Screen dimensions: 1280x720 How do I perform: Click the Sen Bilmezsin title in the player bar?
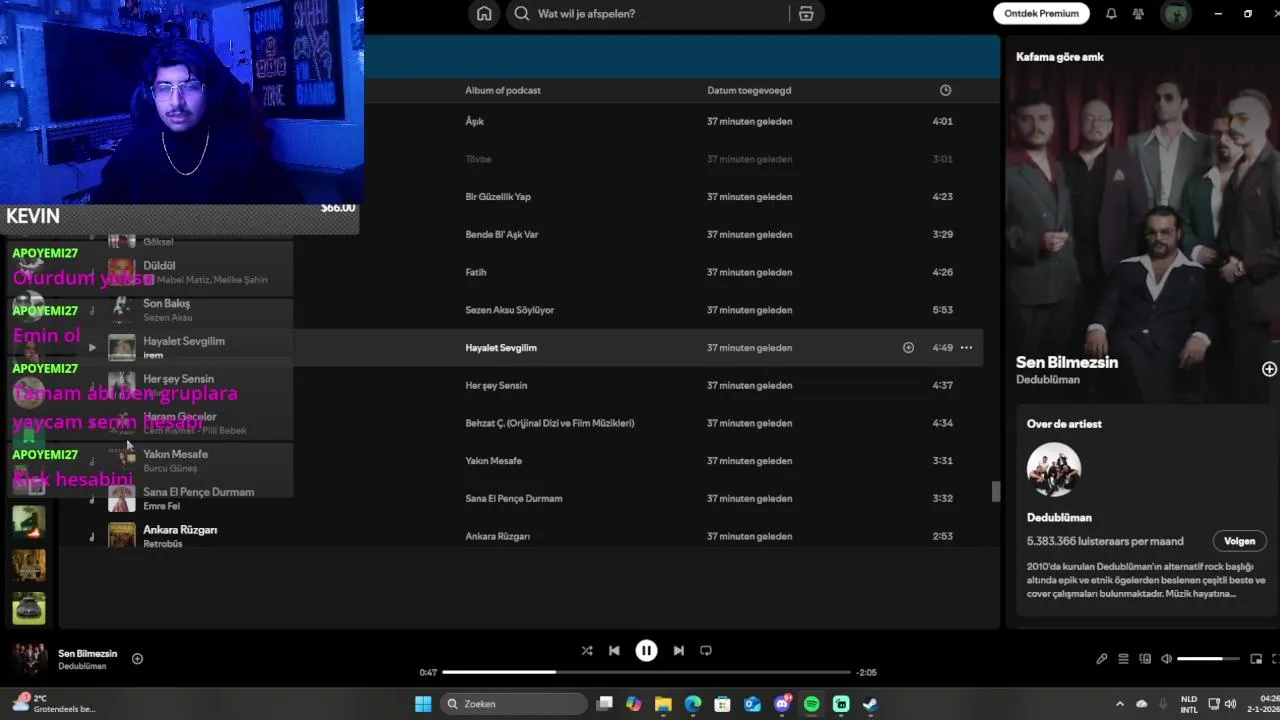tap(88, 653)
